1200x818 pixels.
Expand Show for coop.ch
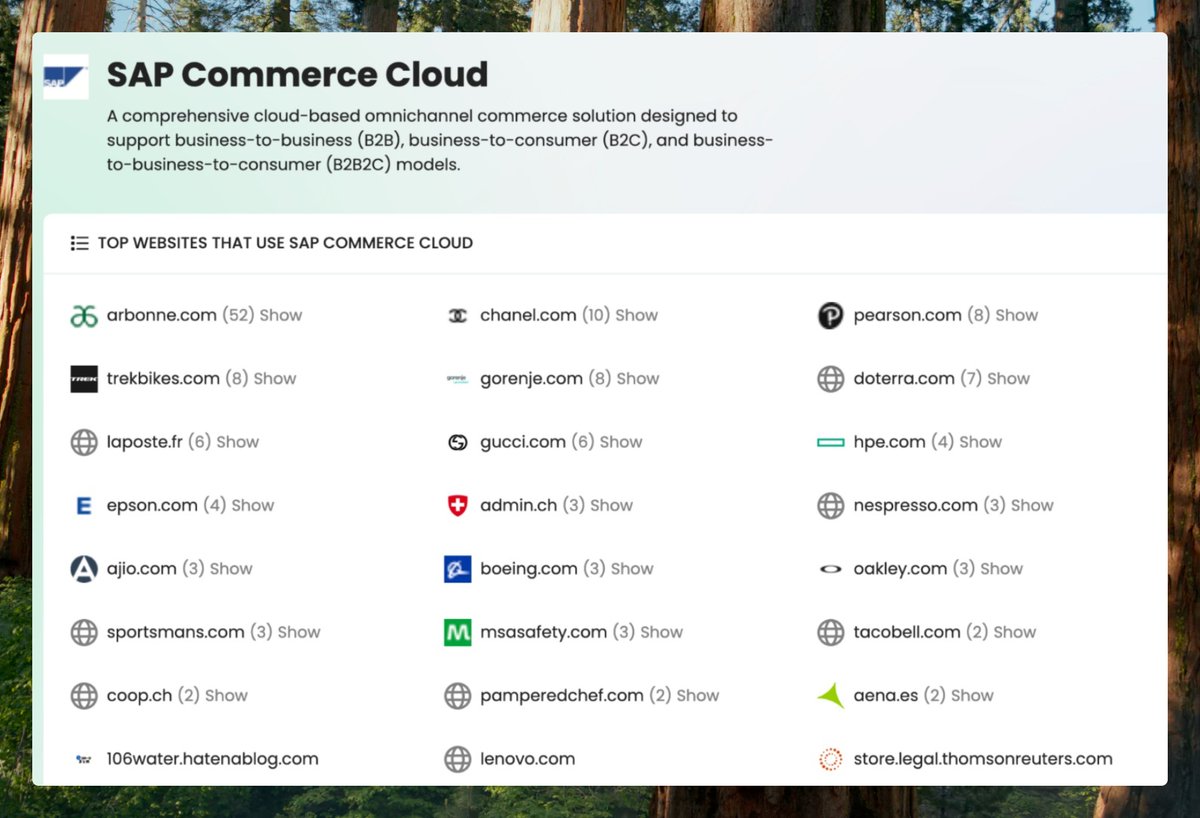click(x=226, y=695)
